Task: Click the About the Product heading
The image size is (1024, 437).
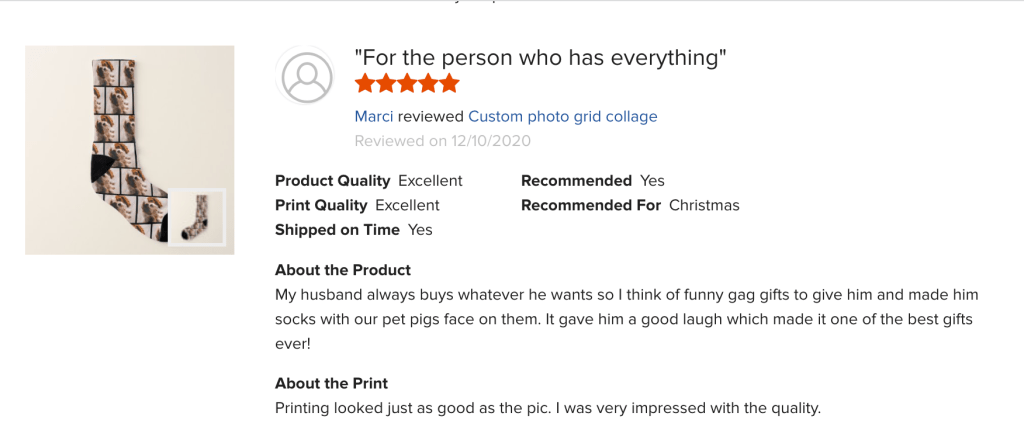Action: pos(342,270)
